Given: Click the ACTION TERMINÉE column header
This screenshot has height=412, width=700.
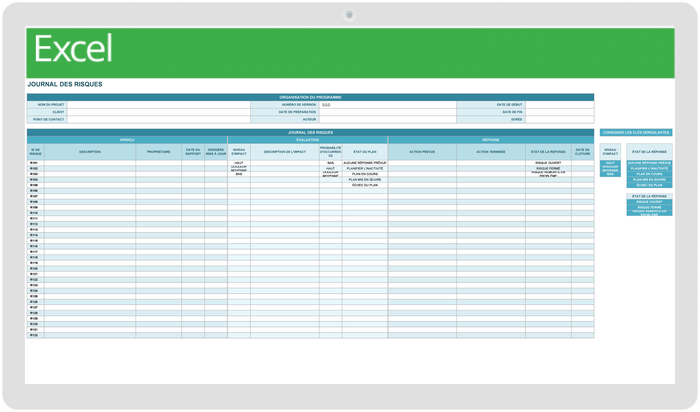Looking at the screenshot, I should [491, 152].
